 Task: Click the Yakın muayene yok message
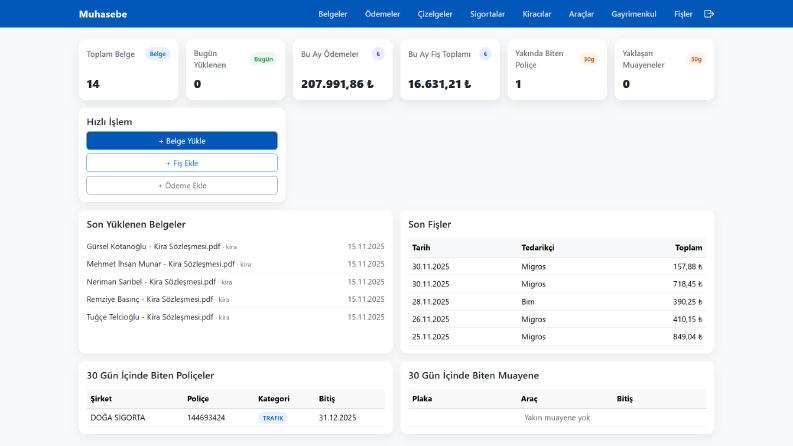[x=557, y=418]
